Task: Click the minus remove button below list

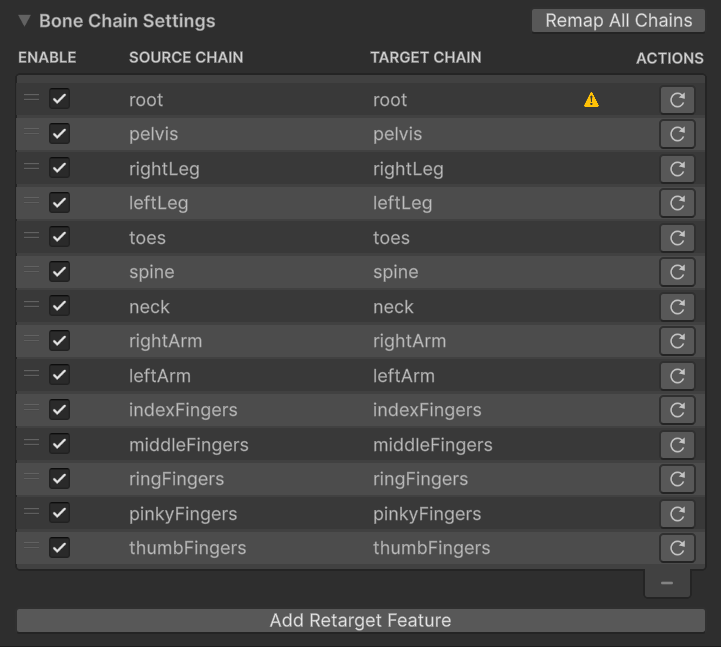Action: point(667,583)
